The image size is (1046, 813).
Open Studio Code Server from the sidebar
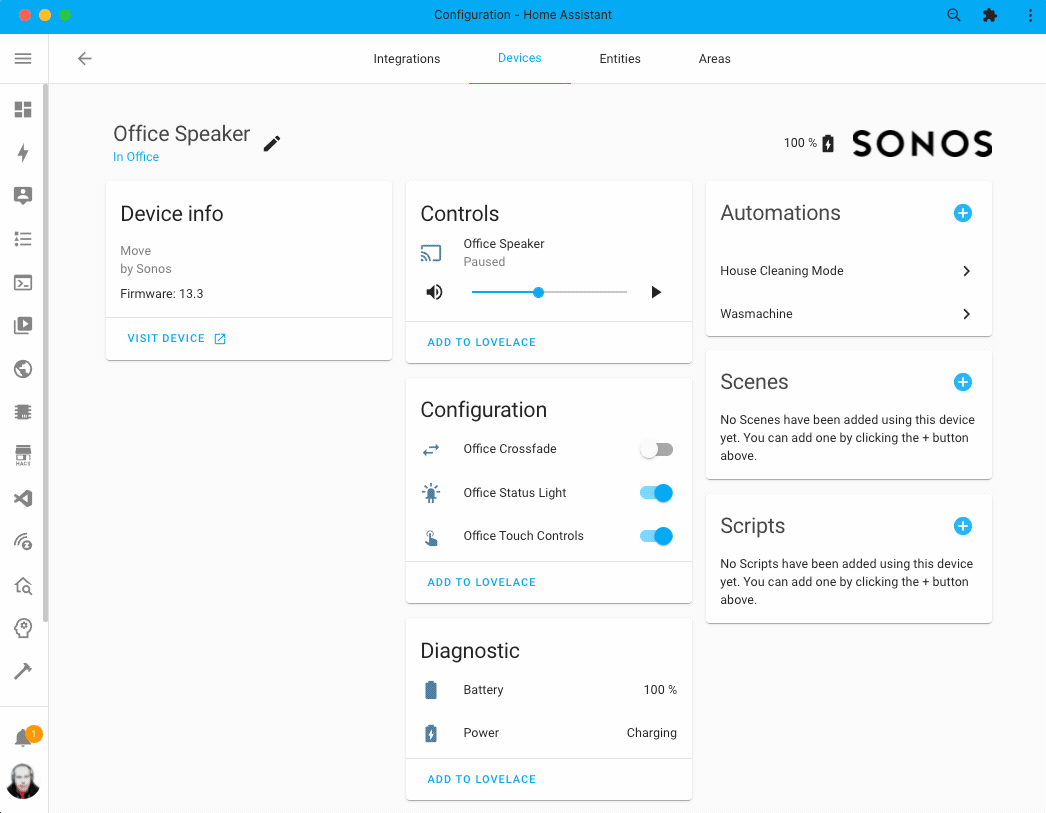(23, 498)
